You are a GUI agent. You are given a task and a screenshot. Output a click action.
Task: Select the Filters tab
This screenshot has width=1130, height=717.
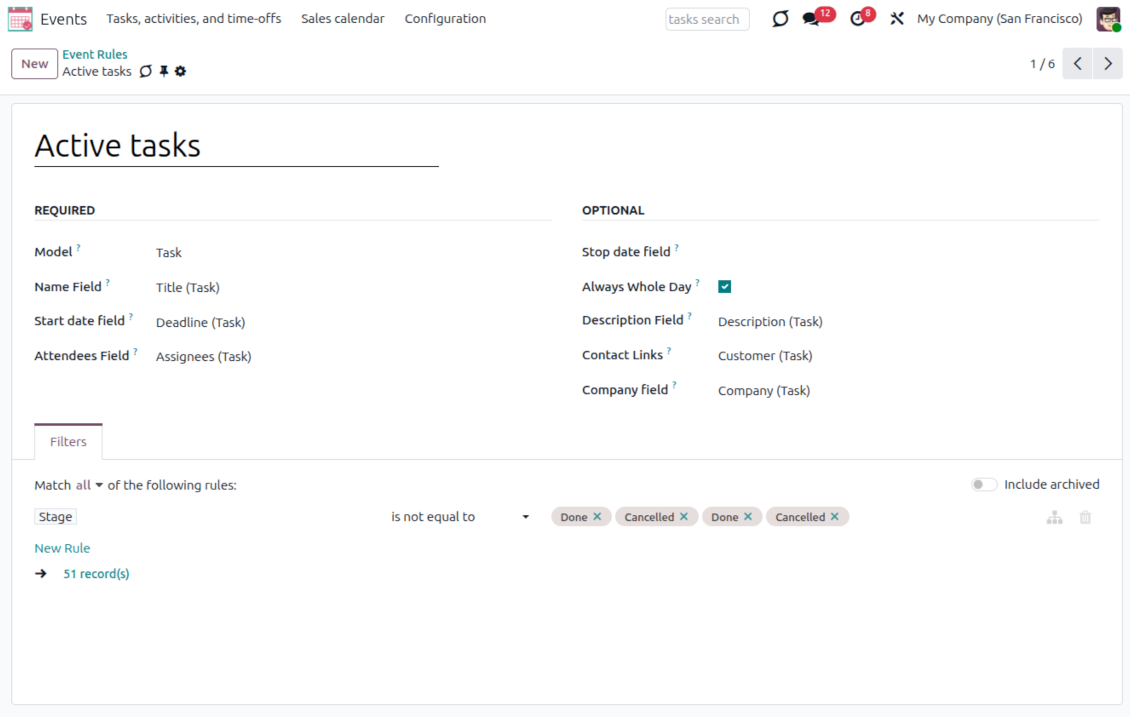[68, 442]
